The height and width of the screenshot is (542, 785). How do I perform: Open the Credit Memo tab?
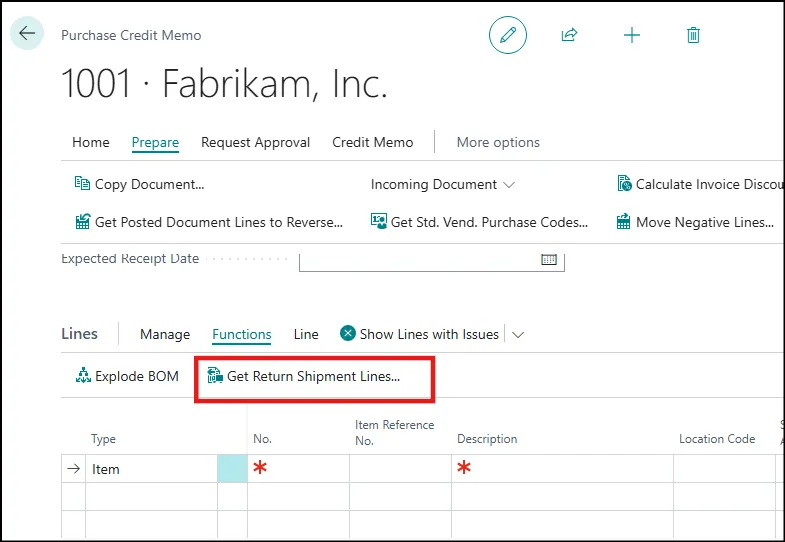(x=372, y=142)
